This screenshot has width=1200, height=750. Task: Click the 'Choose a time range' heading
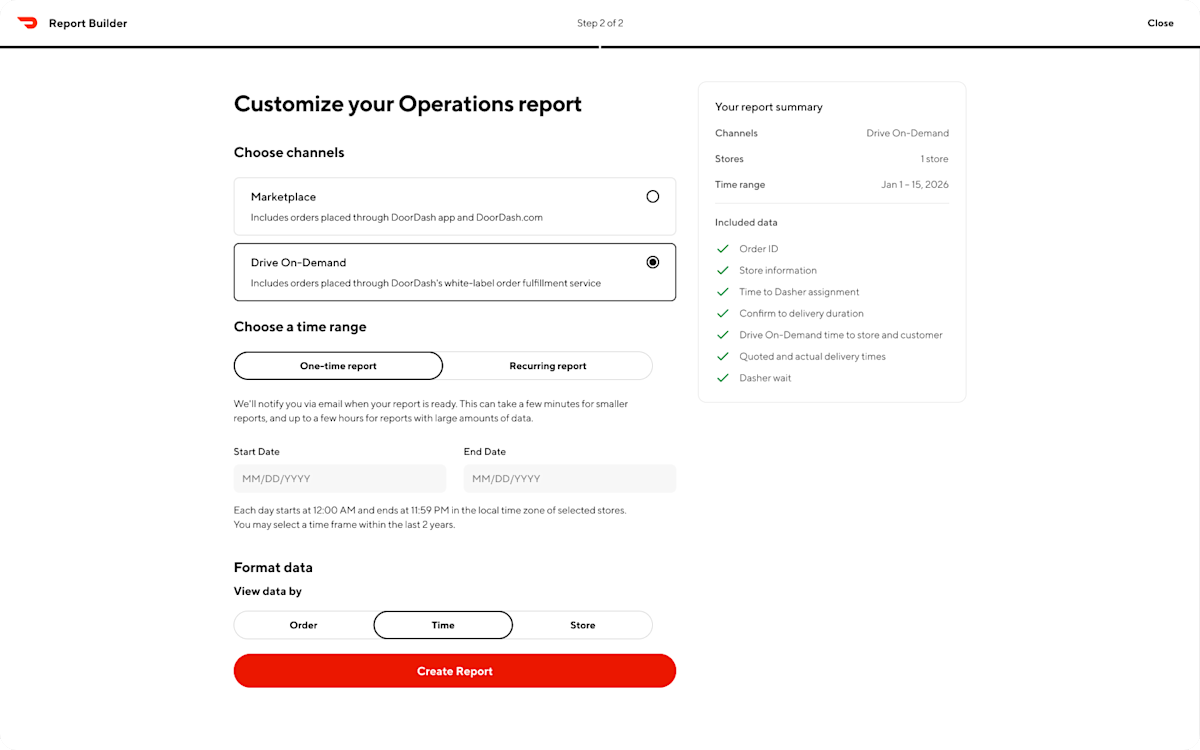click(x=300, y=327)
